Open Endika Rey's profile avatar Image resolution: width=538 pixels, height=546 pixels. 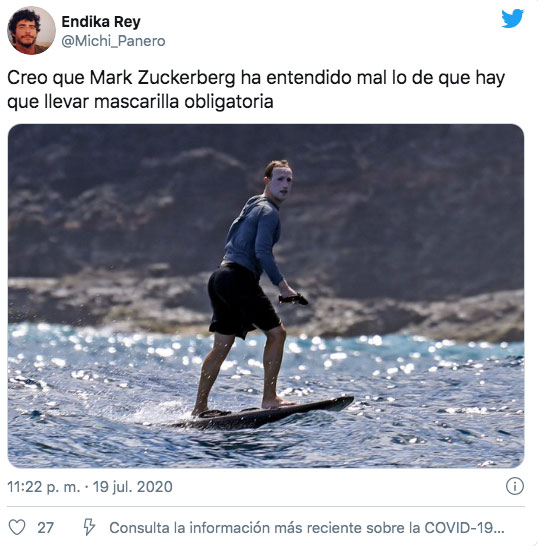click(x=31, y=30)
